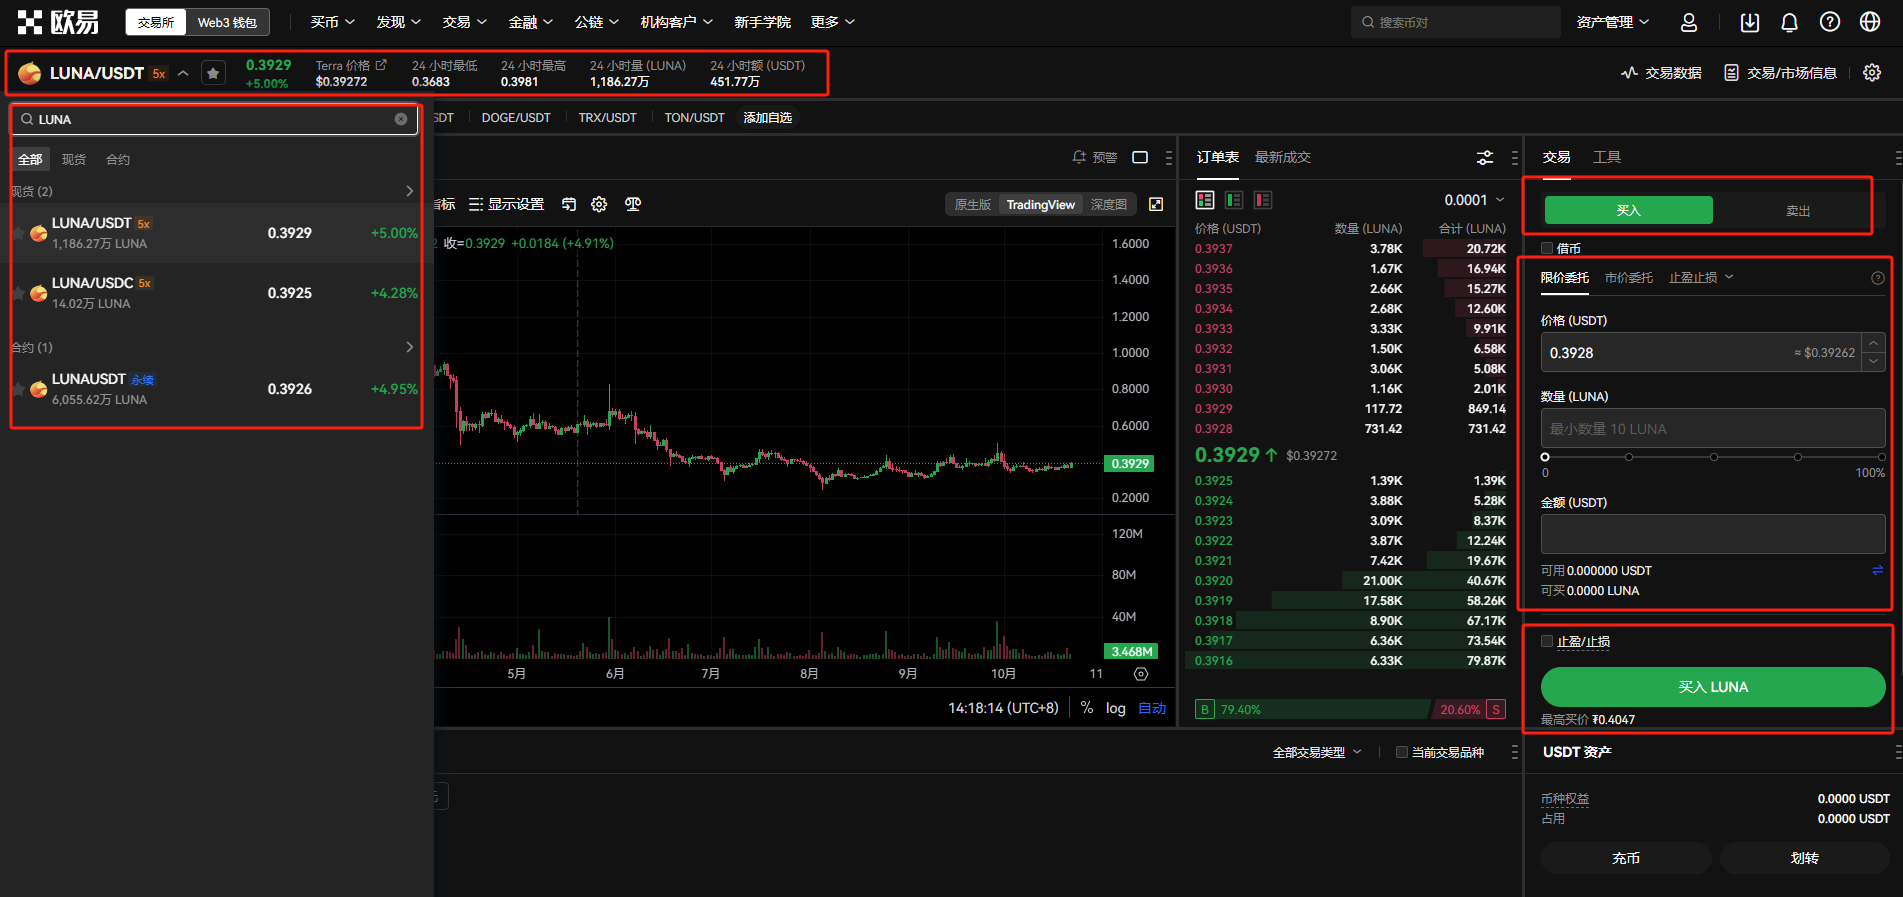Expand chart to fullscreen

[1156, 204]
